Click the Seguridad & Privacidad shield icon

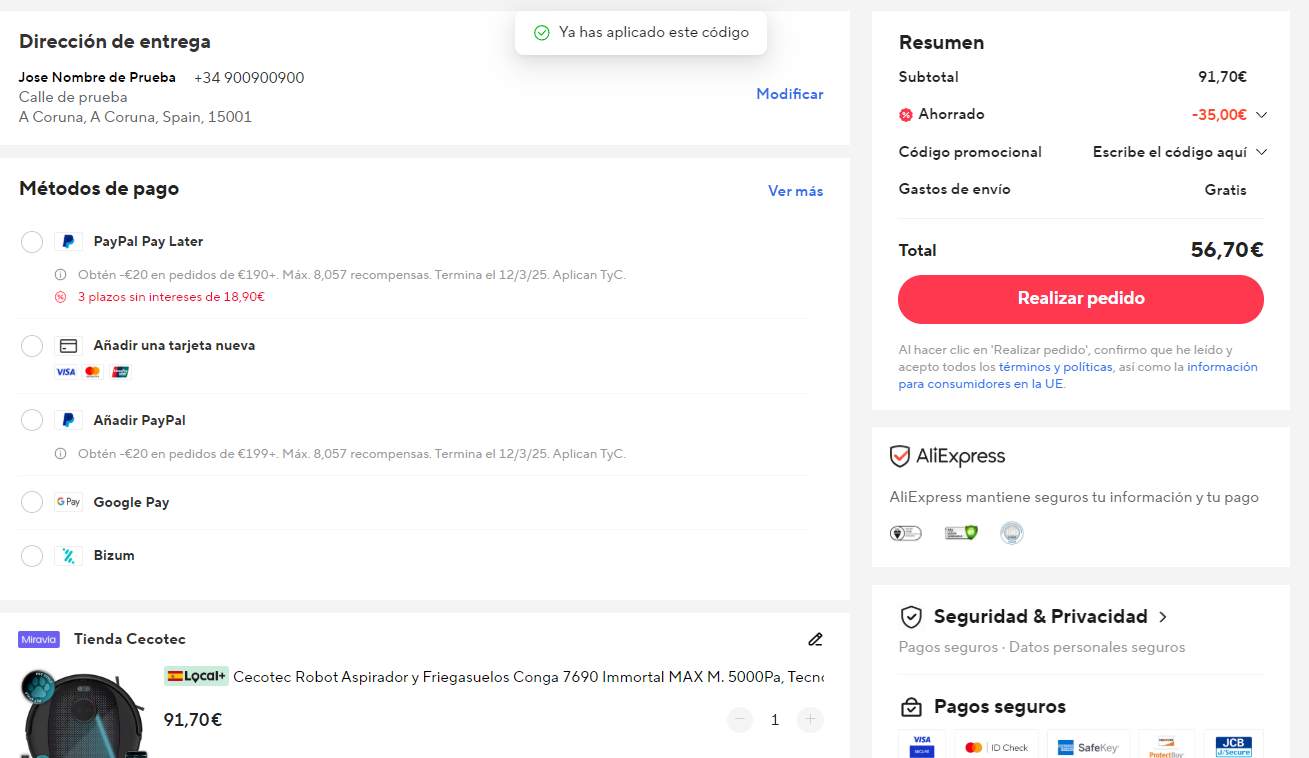[x=910, y=616]
